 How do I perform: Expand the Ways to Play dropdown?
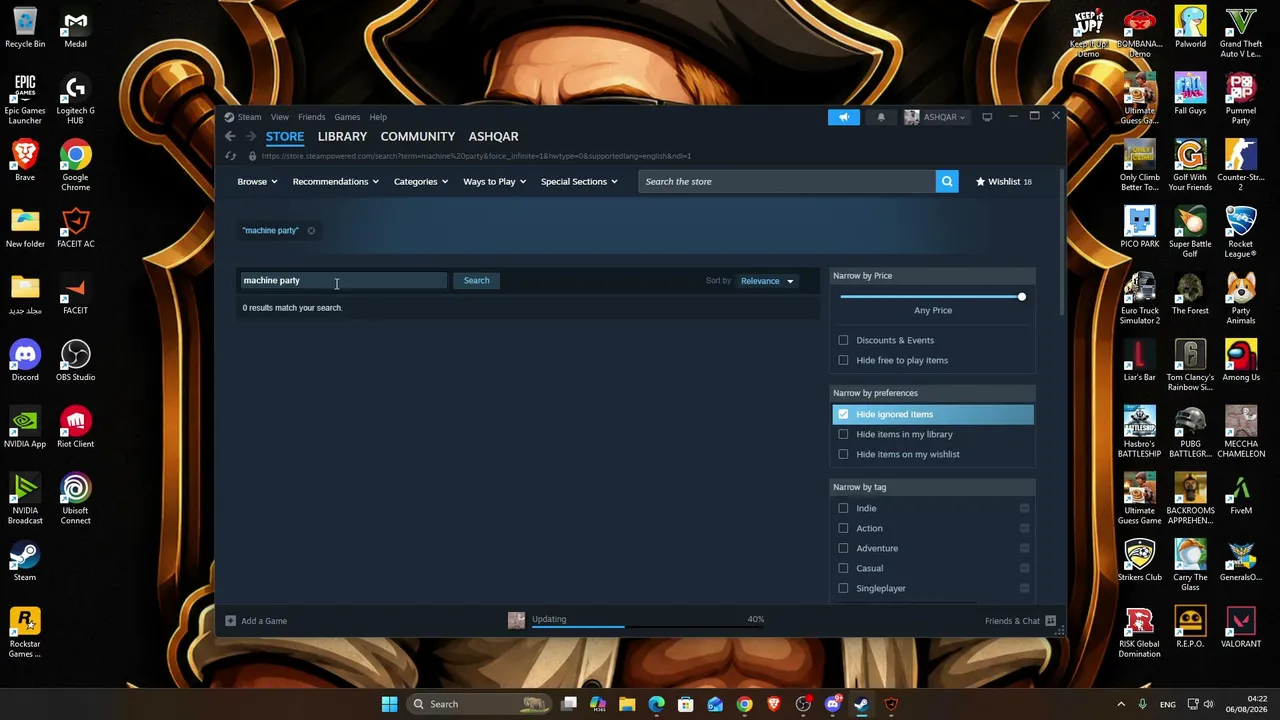click(x=494, y=182)
